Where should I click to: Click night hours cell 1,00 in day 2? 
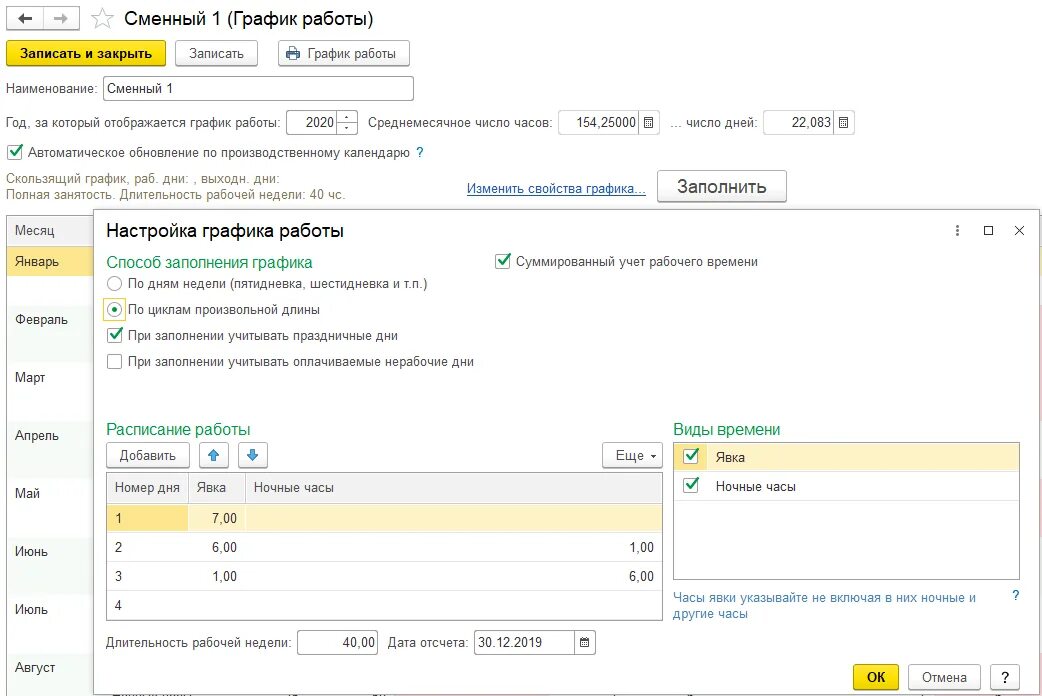pos(454,547)
